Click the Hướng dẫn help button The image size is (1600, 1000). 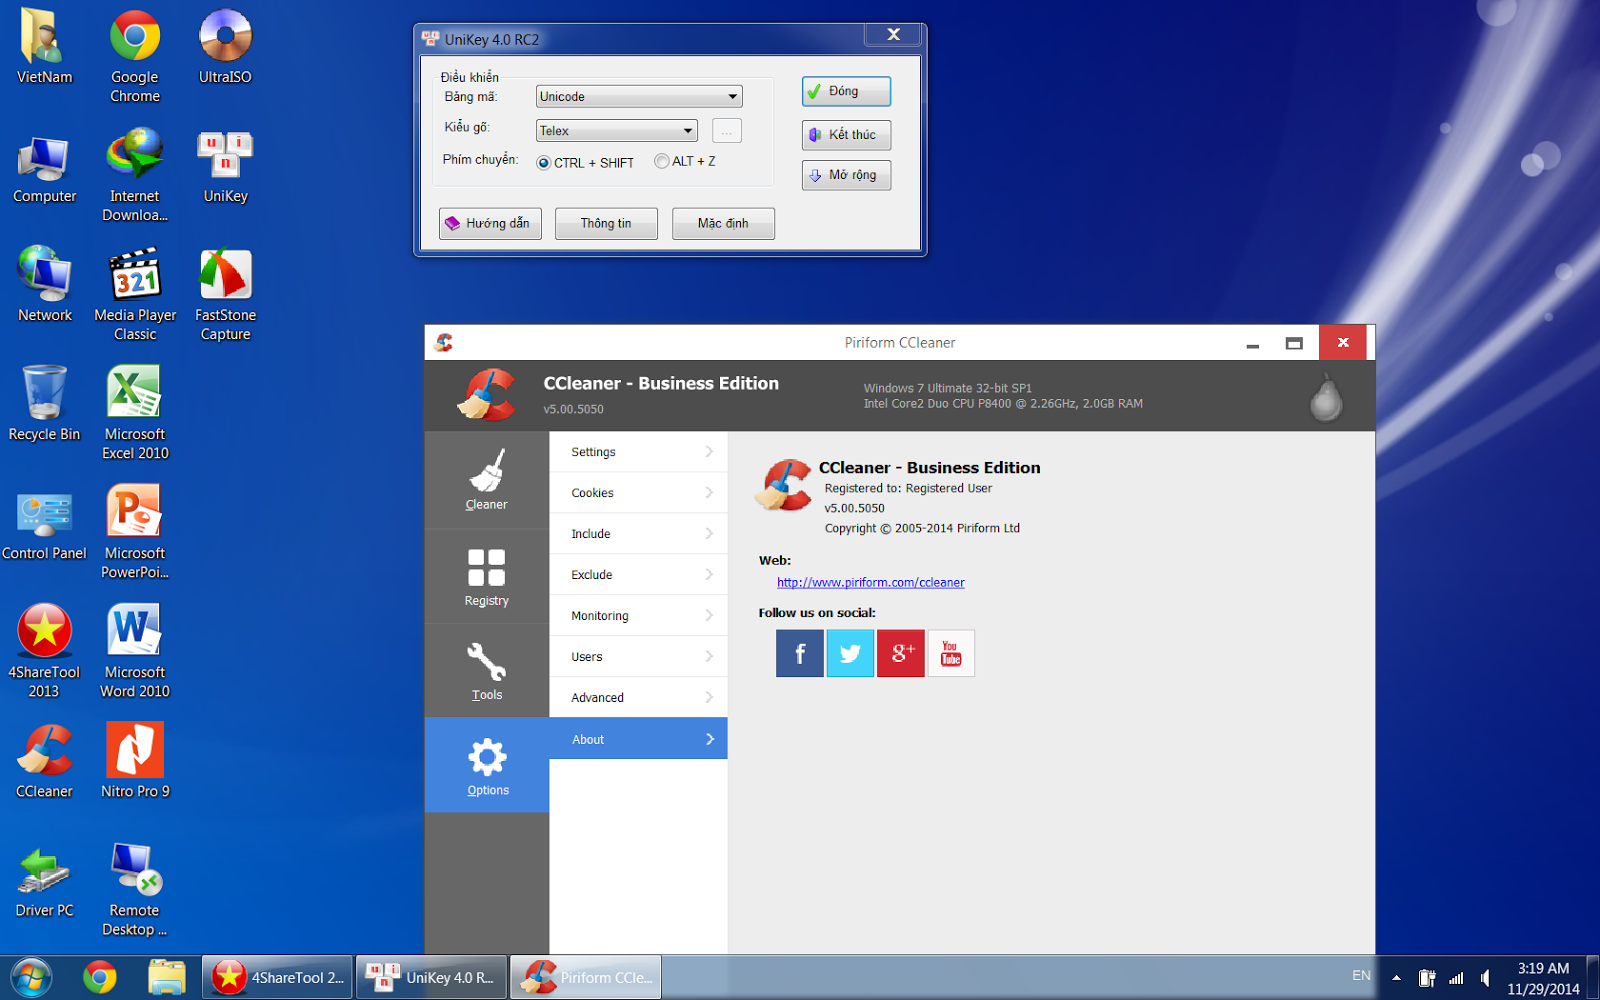490,223
